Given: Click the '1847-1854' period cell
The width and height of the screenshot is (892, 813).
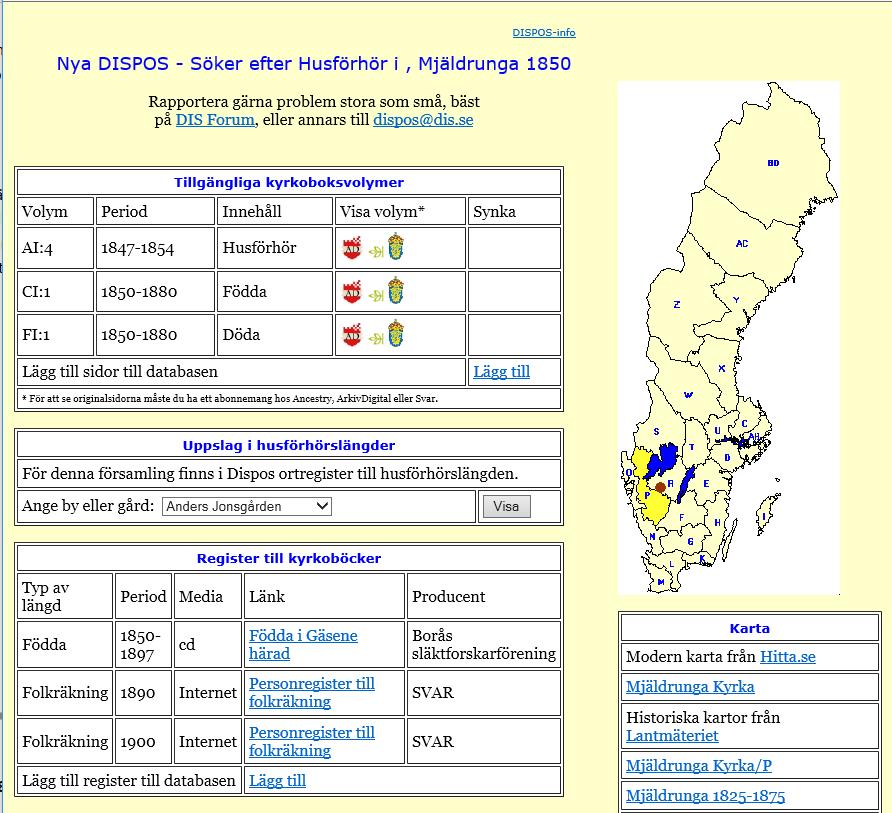Looking at the screenshot, I should [x=155, y=248].
